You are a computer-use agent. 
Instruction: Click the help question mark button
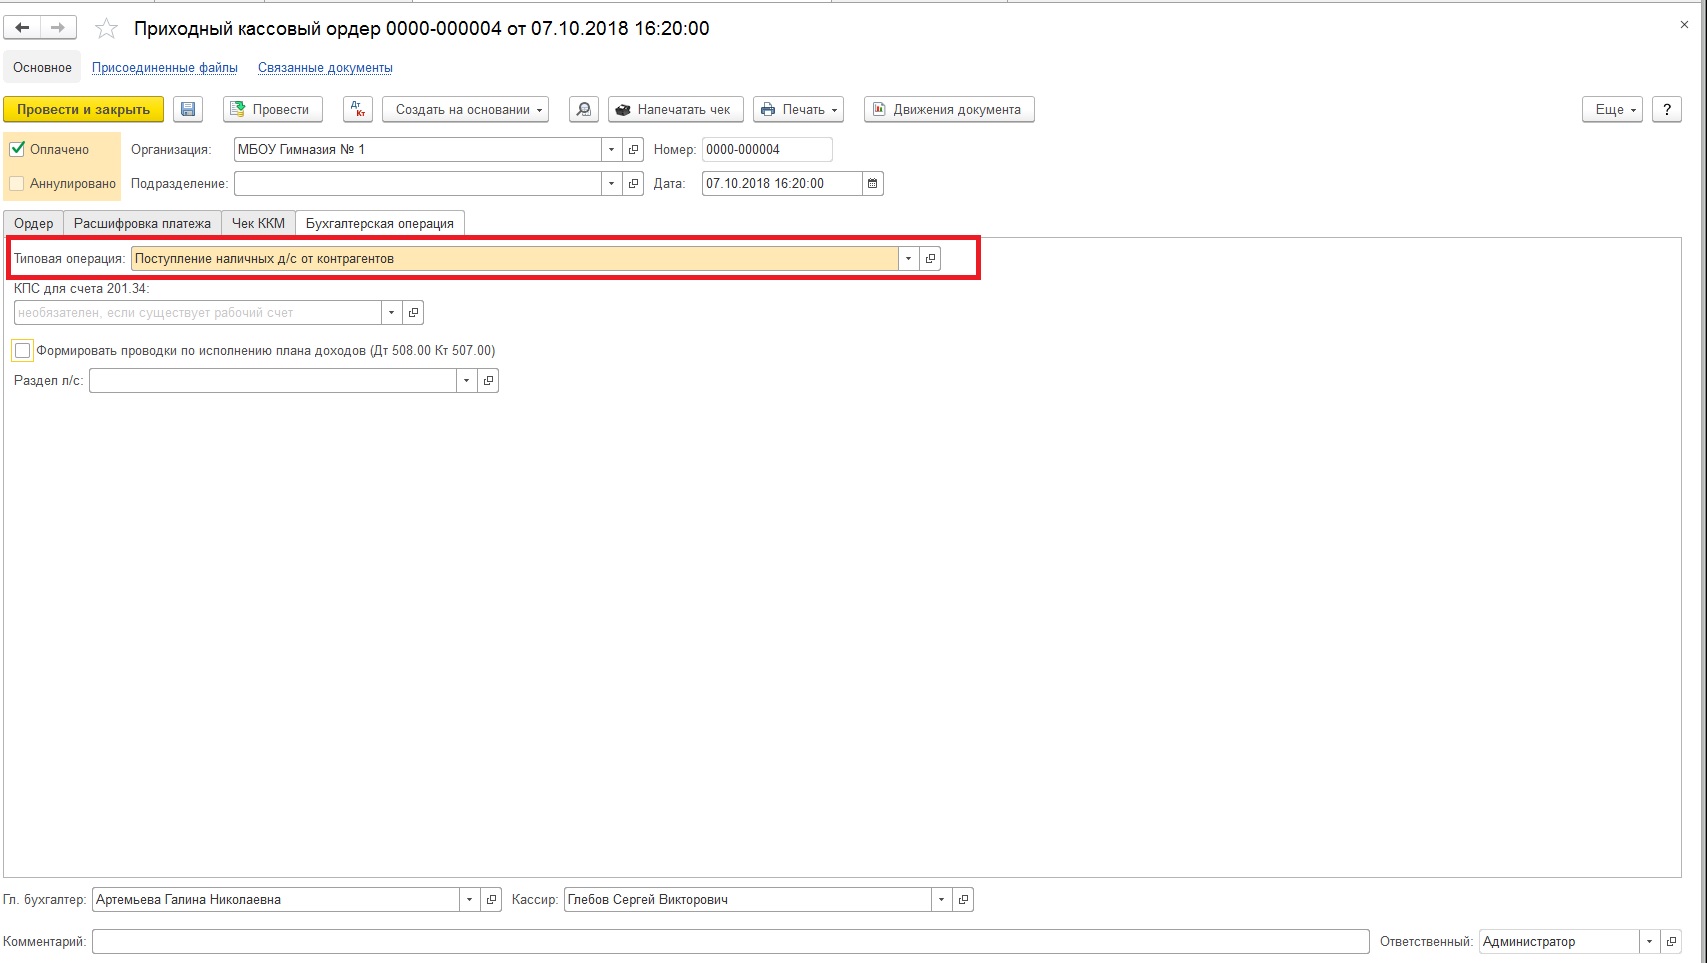point(1666,110)
